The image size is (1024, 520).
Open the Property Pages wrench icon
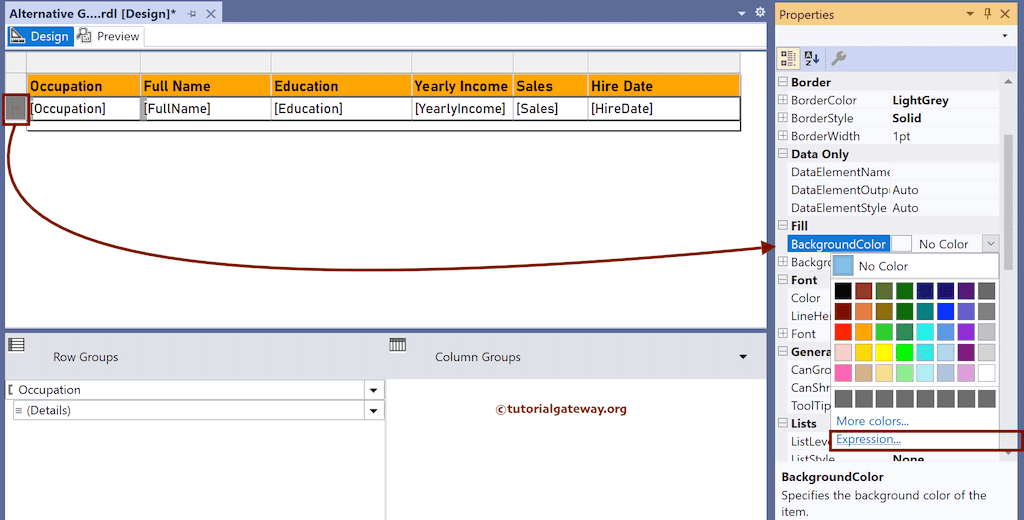[x=839, y=58]
